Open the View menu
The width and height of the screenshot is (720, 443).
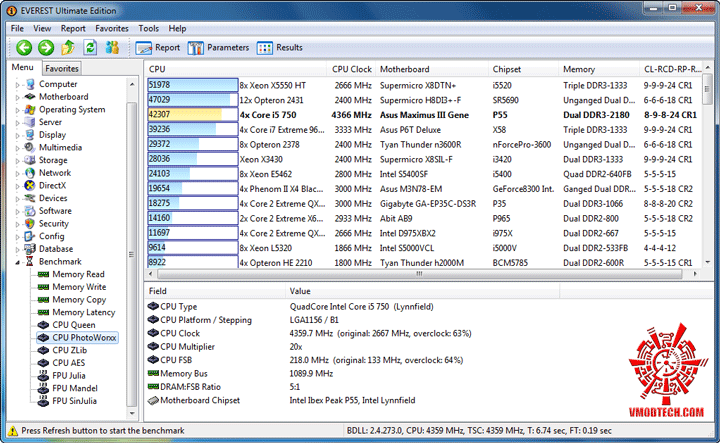(x=42, y=28)
